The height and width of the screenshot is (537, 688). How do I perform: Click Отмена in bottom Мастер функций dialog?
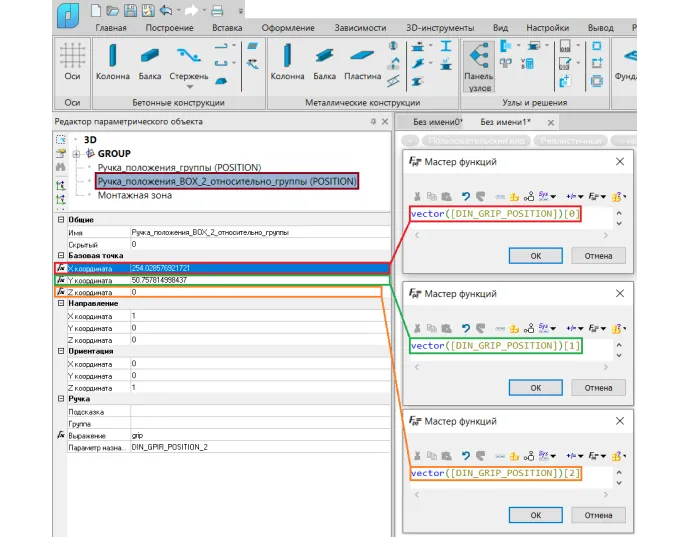point(598,515)
